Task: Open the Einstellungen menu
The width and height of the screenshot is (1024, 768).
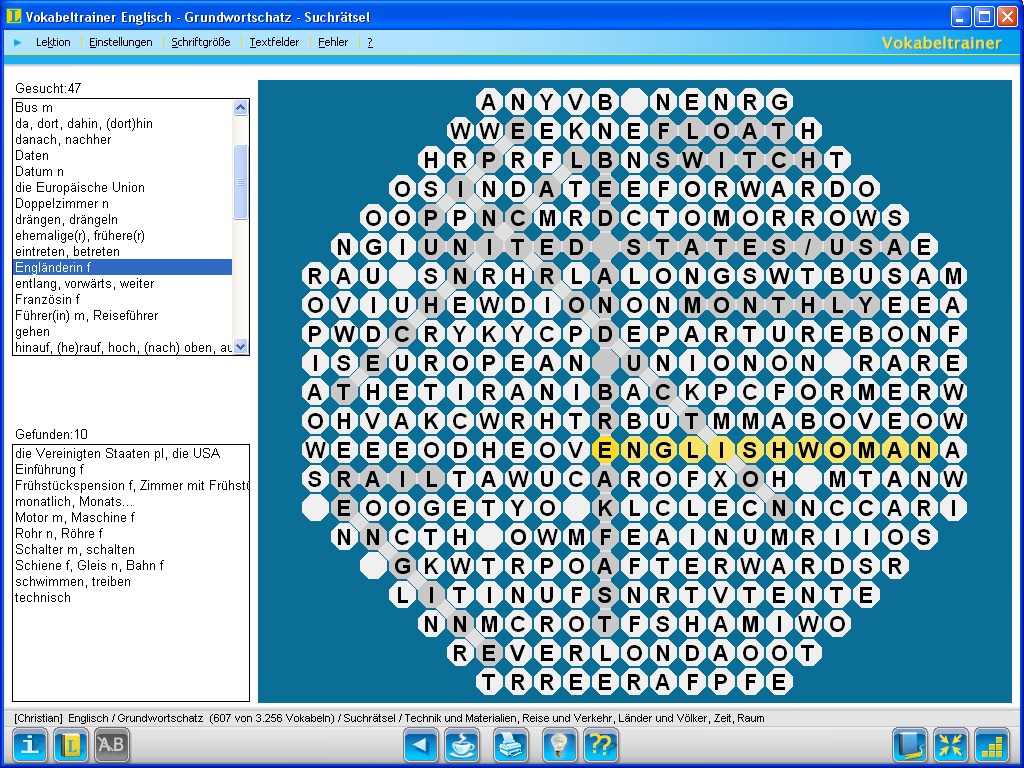Action: point(121,42)
